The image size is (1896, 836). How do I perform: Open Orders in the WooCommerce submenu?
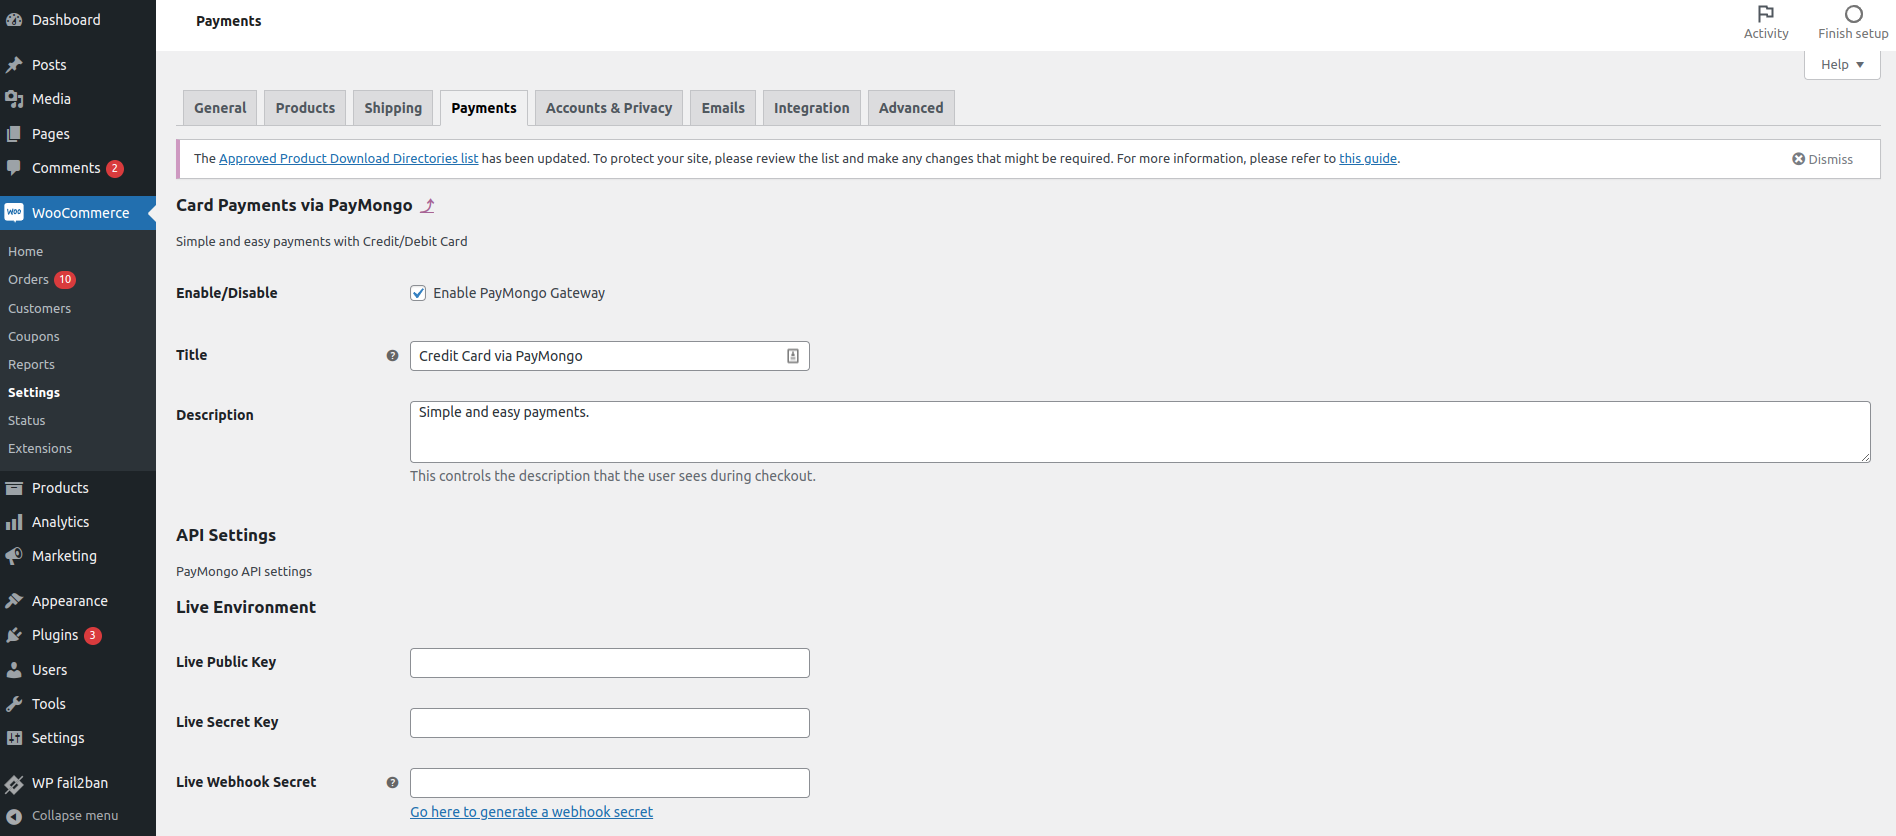click(x=29, y=280)
